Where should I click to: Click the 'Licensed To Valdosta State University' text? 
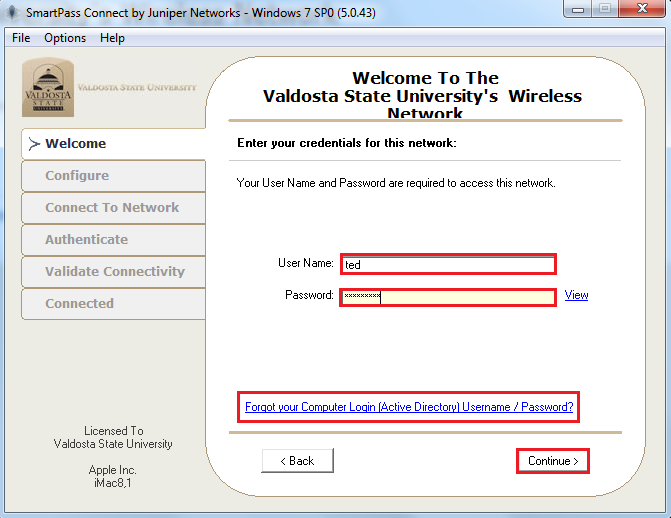[x=113, y=437]
